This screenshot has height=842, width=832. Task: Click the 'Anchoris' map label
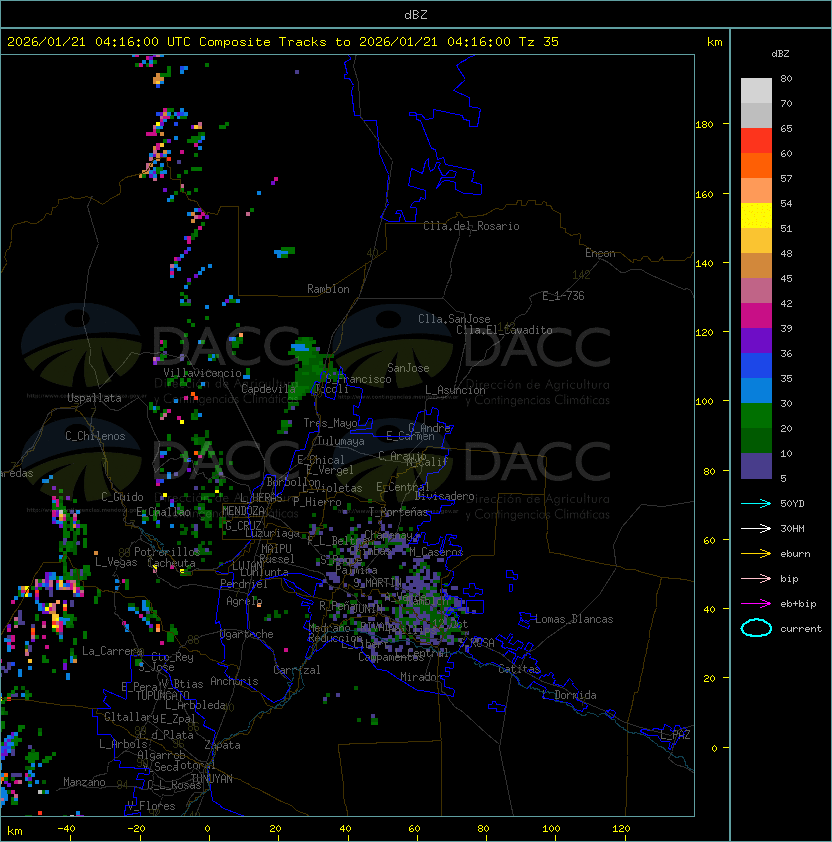234,681
